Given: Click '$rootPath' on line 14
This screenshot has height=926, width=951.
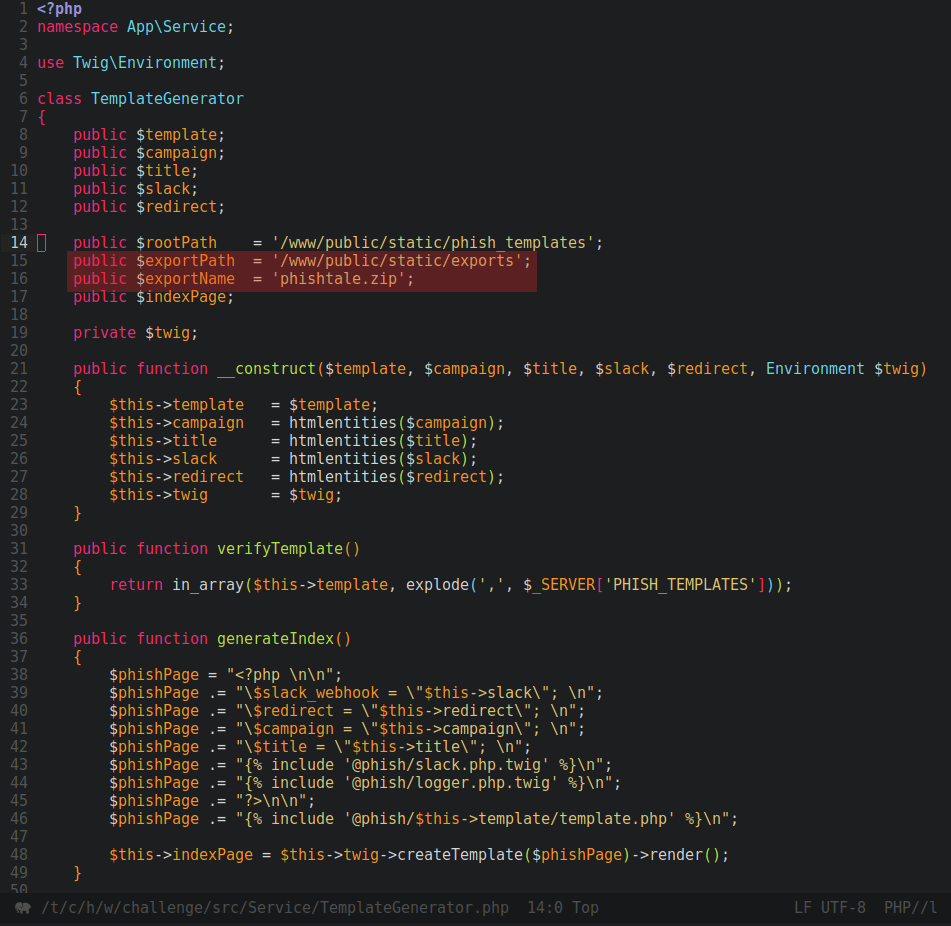Looking at the screenshot, I should (x=176, y=243).
